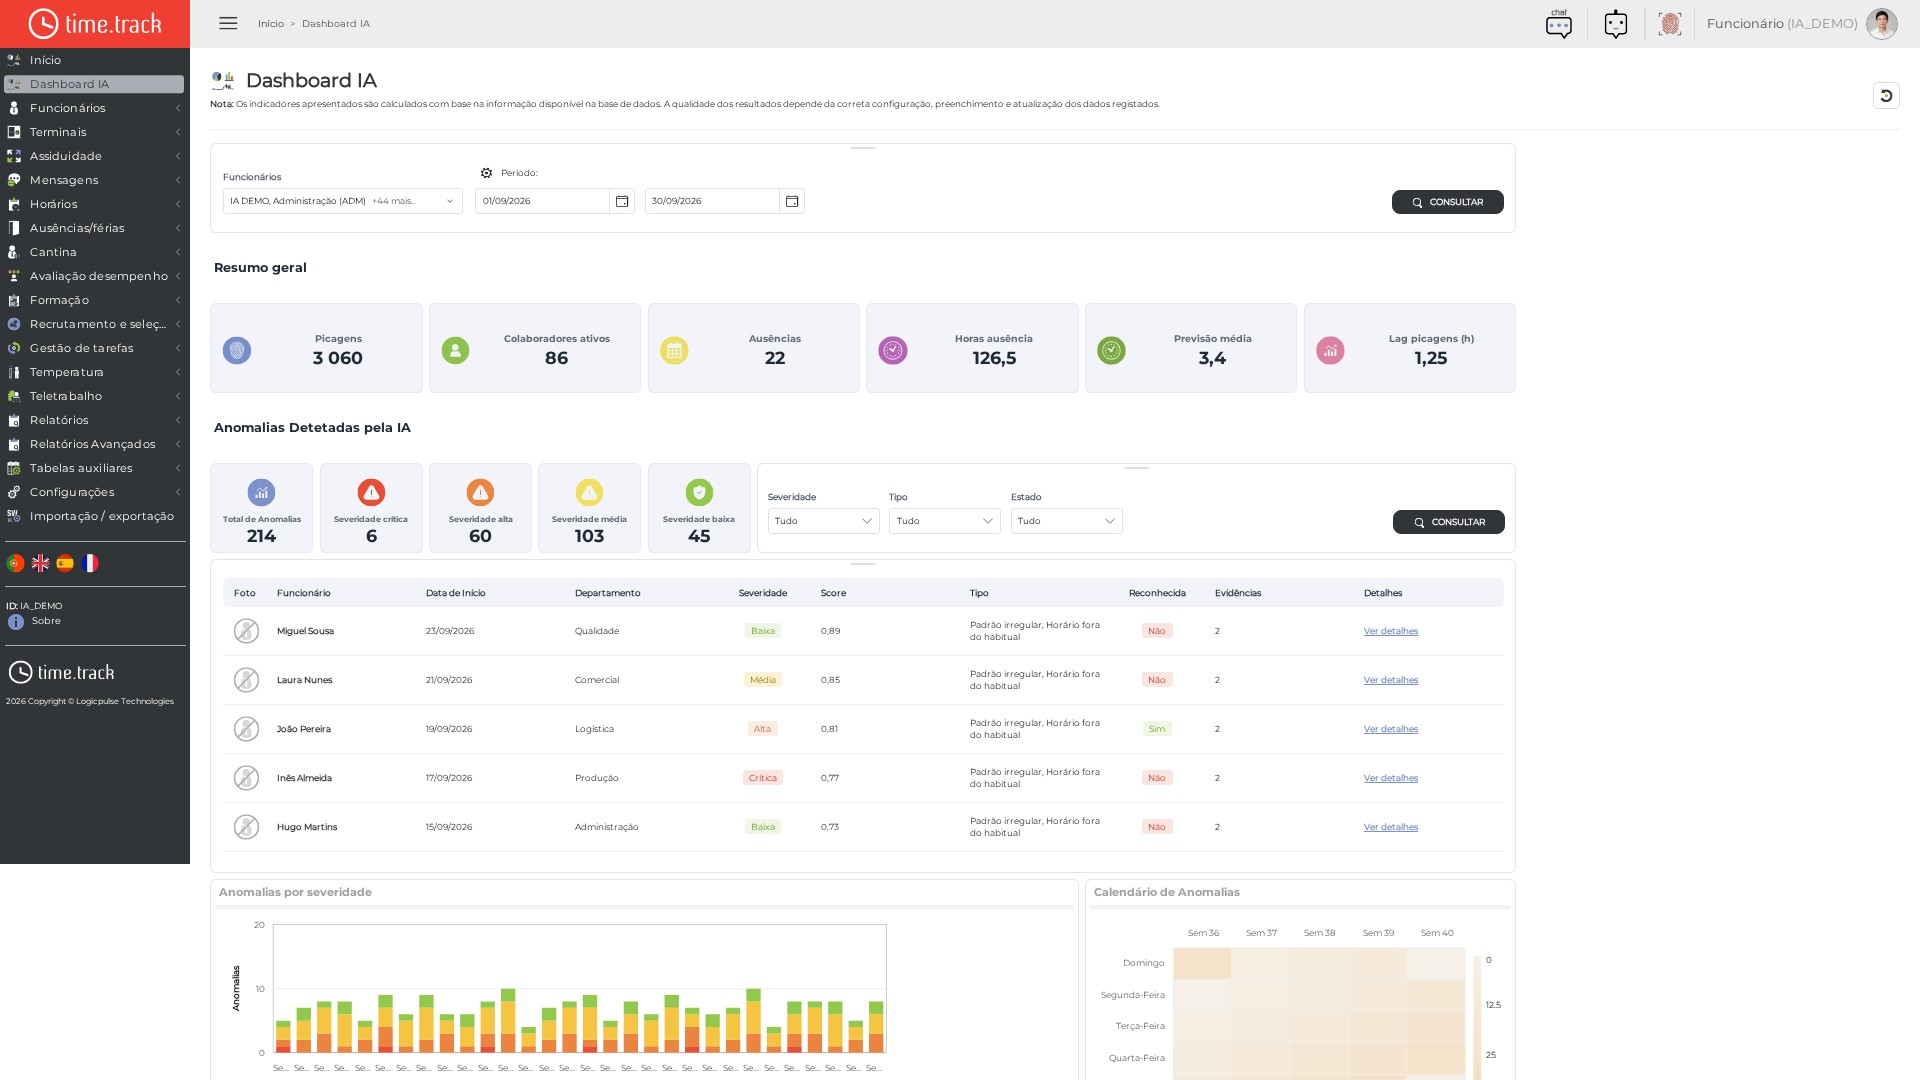This screenshot has width=1920, height=1080.
Task: Open period settings gear icon
Action: [x=486, y=173]
